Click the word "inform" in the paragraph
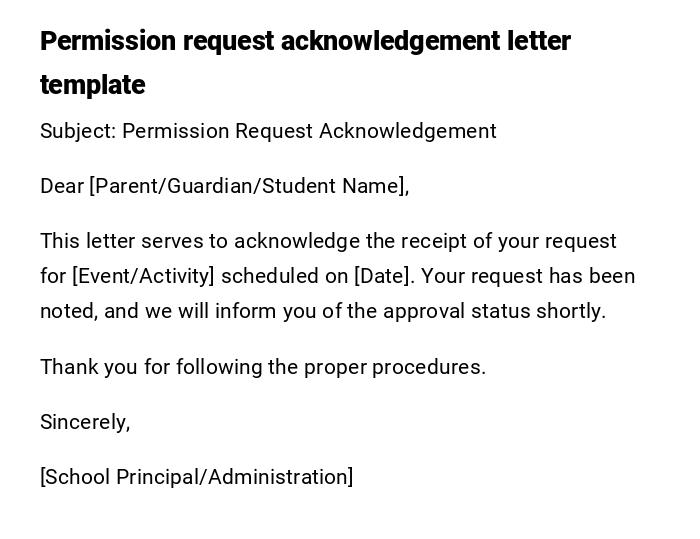The image size is (700, 539). (x=246, y=311)
